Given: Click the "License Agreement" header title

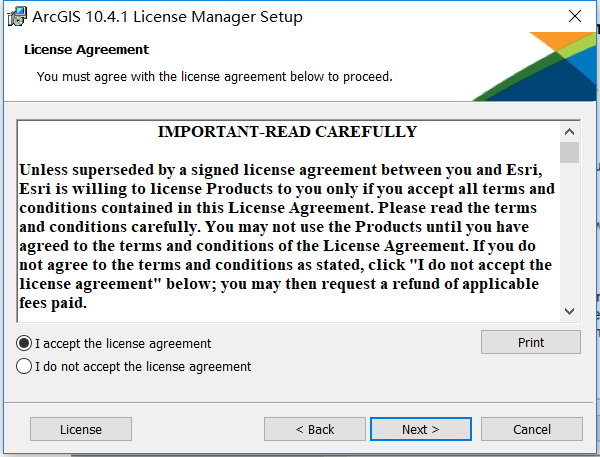Looking at the screenshot, I should pos(86,50).
